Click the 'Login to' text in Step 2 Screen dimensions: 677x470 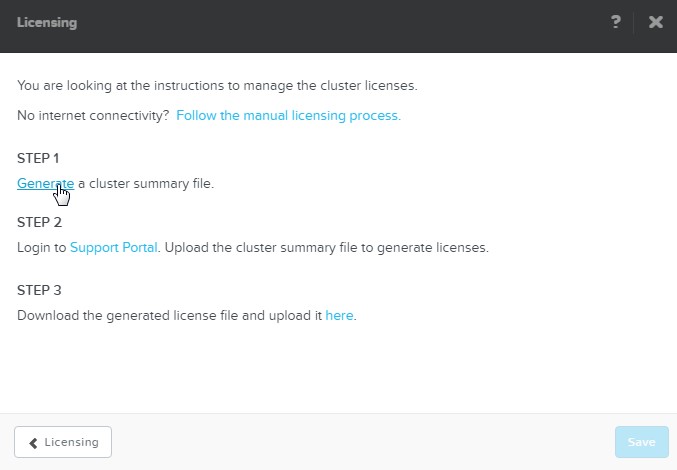point(41,247)
